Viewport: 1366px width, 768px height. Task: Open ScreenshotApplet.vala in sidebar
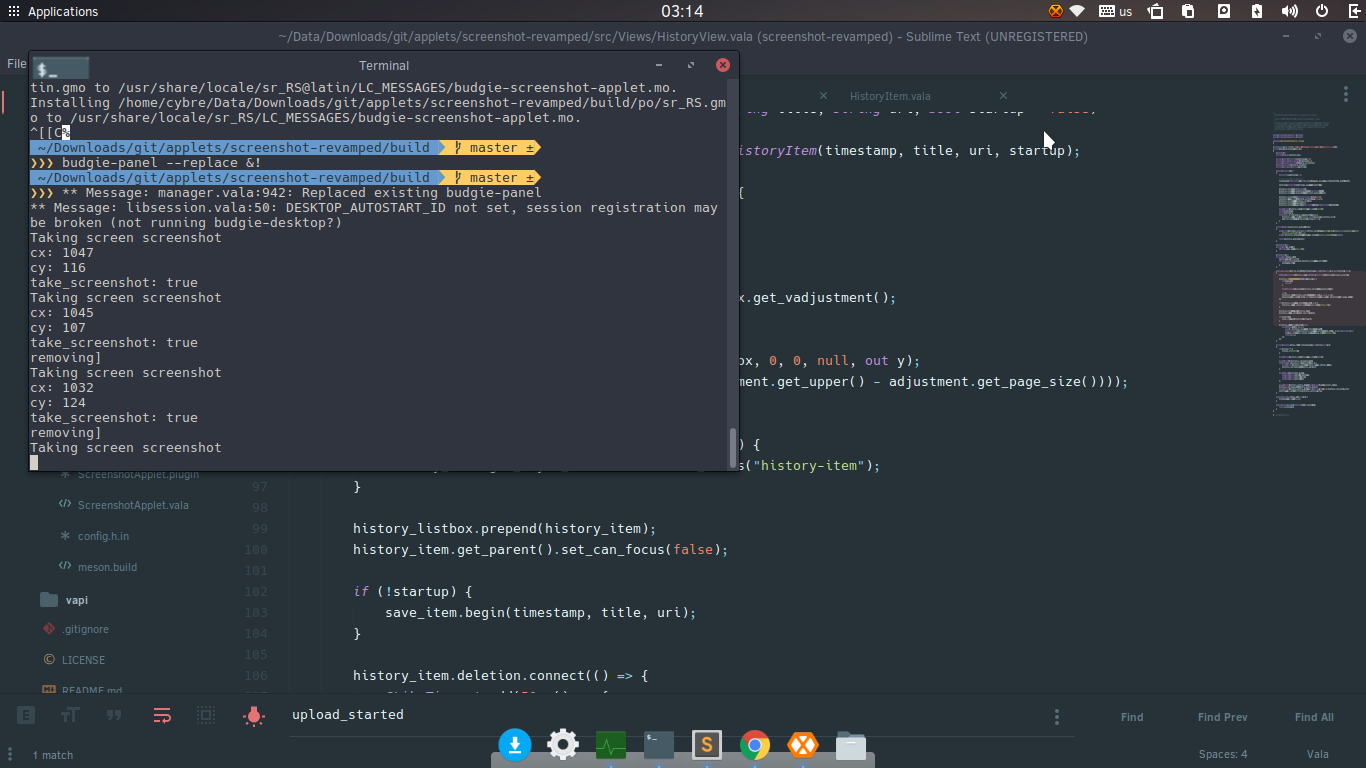[133, 505]
